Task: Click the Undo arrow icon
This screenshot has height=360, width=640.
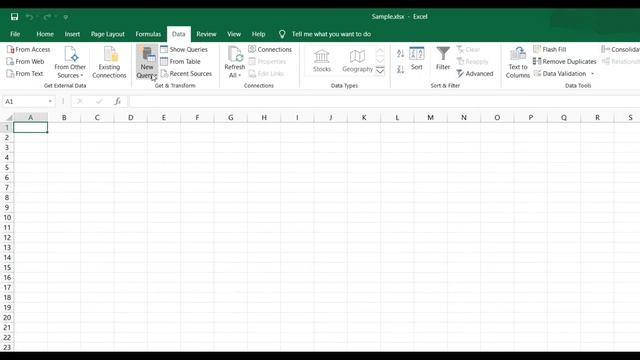Action: coord(29,17)
